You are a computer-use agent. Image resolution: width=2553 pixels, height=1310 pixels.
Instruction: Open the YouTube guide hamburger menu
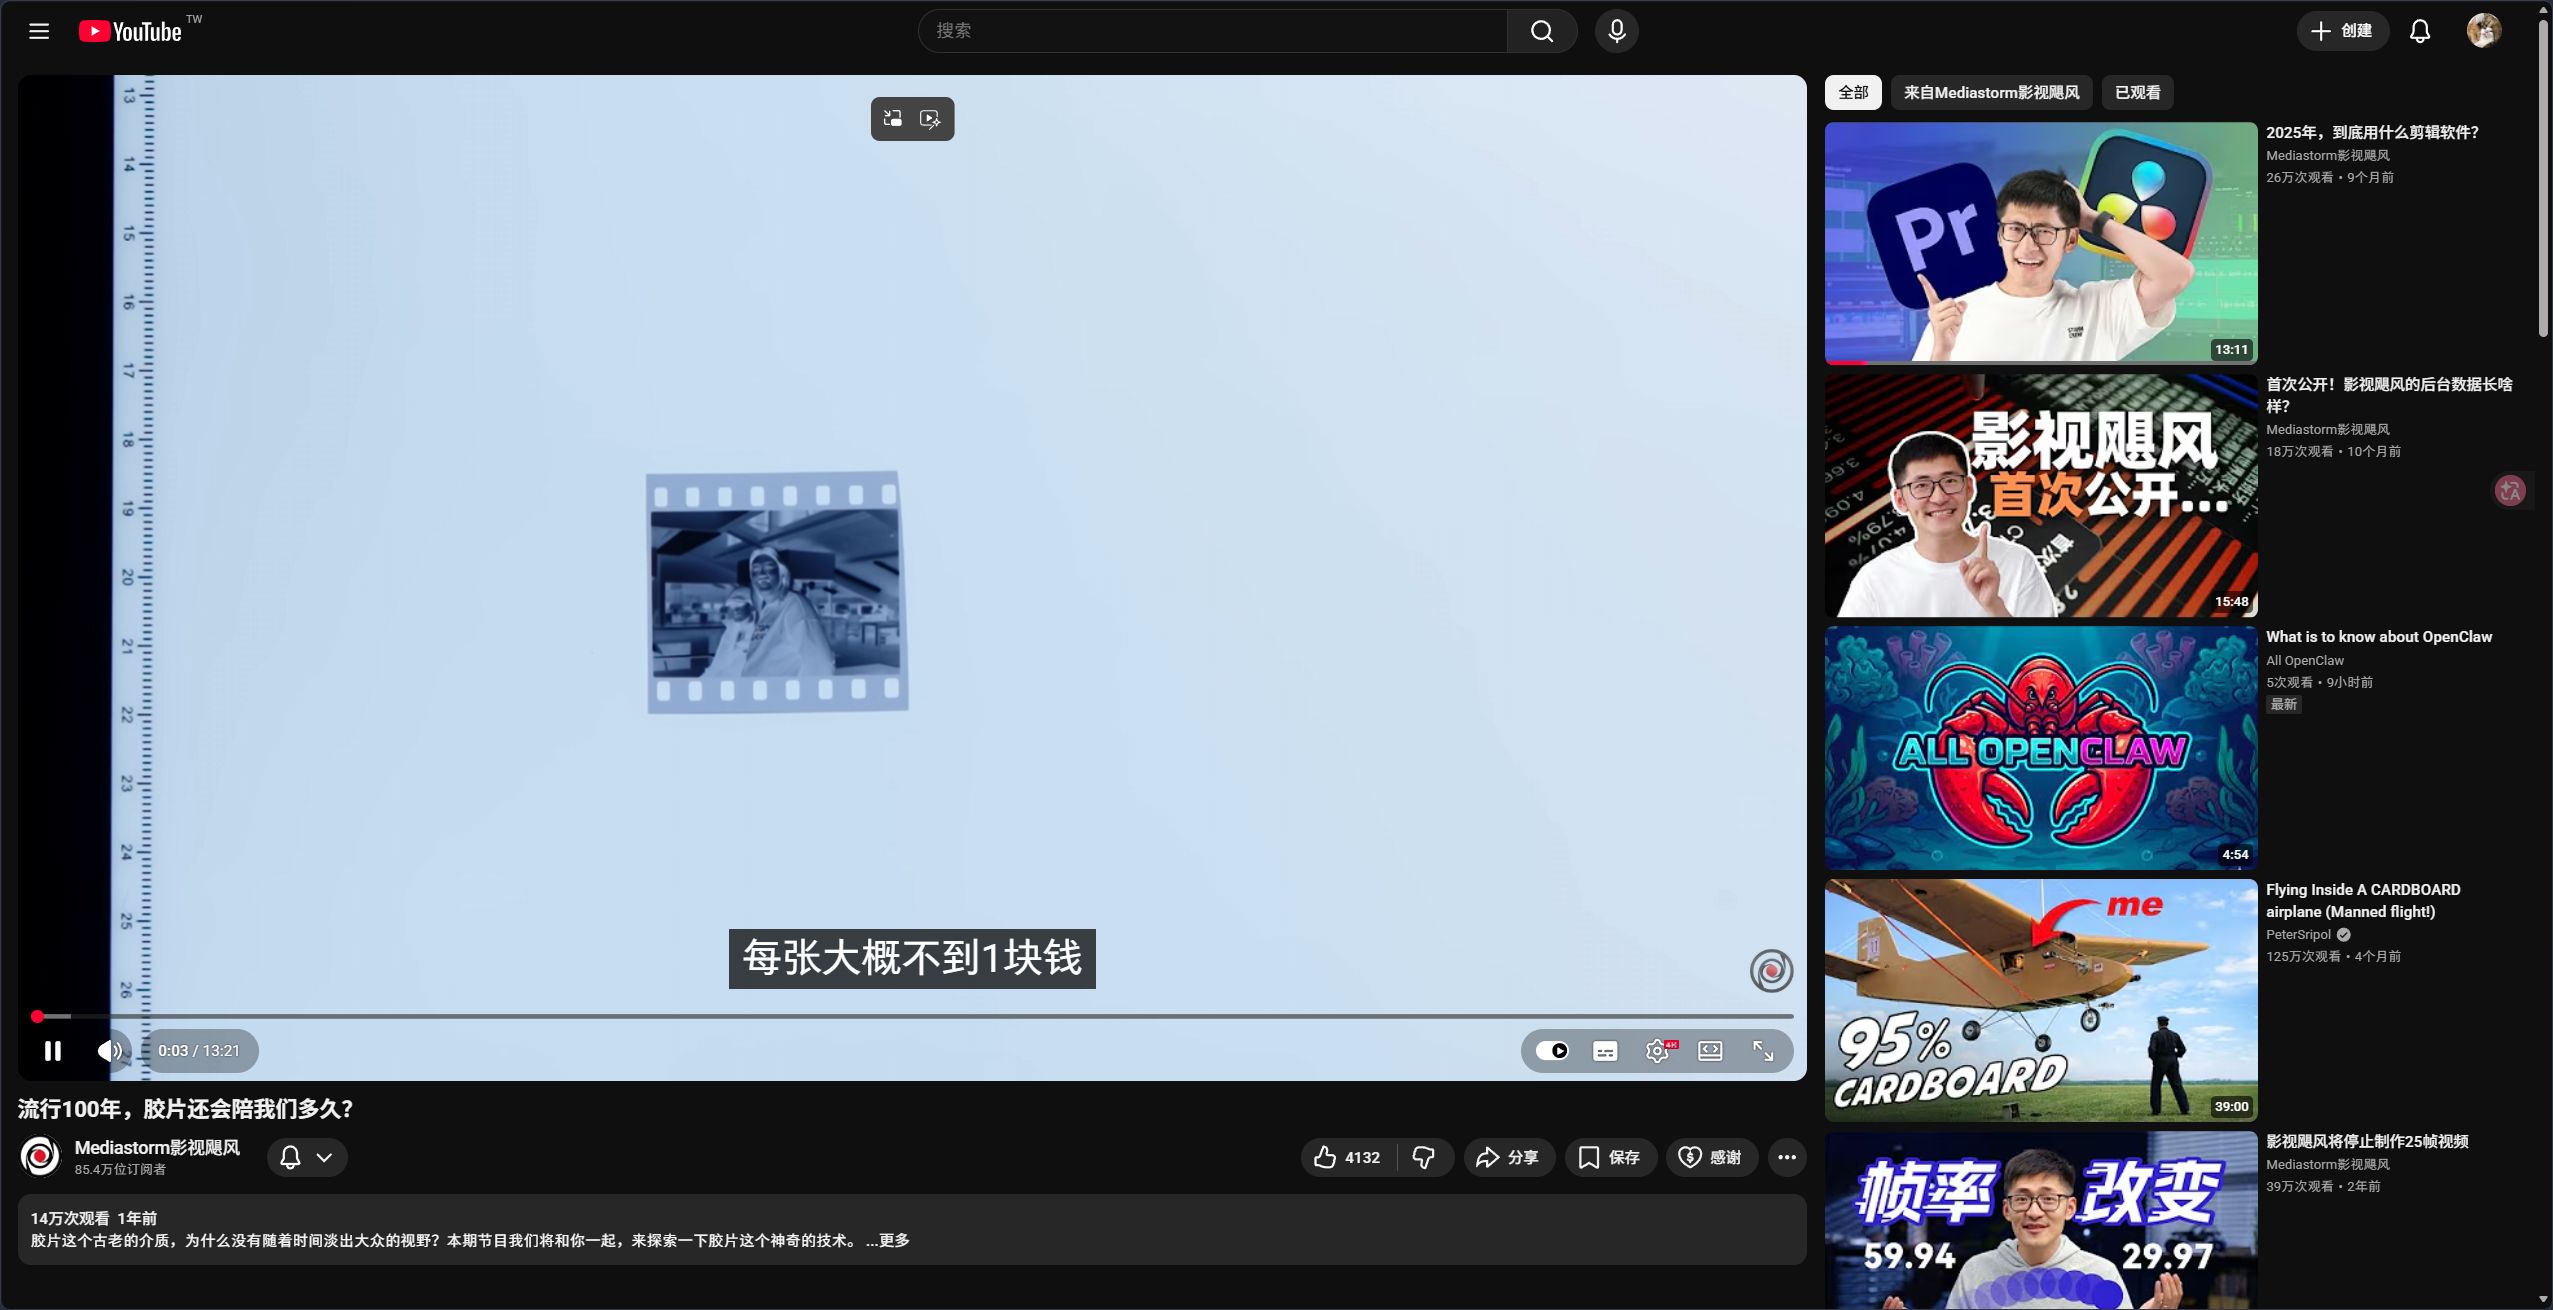[39, 31]
